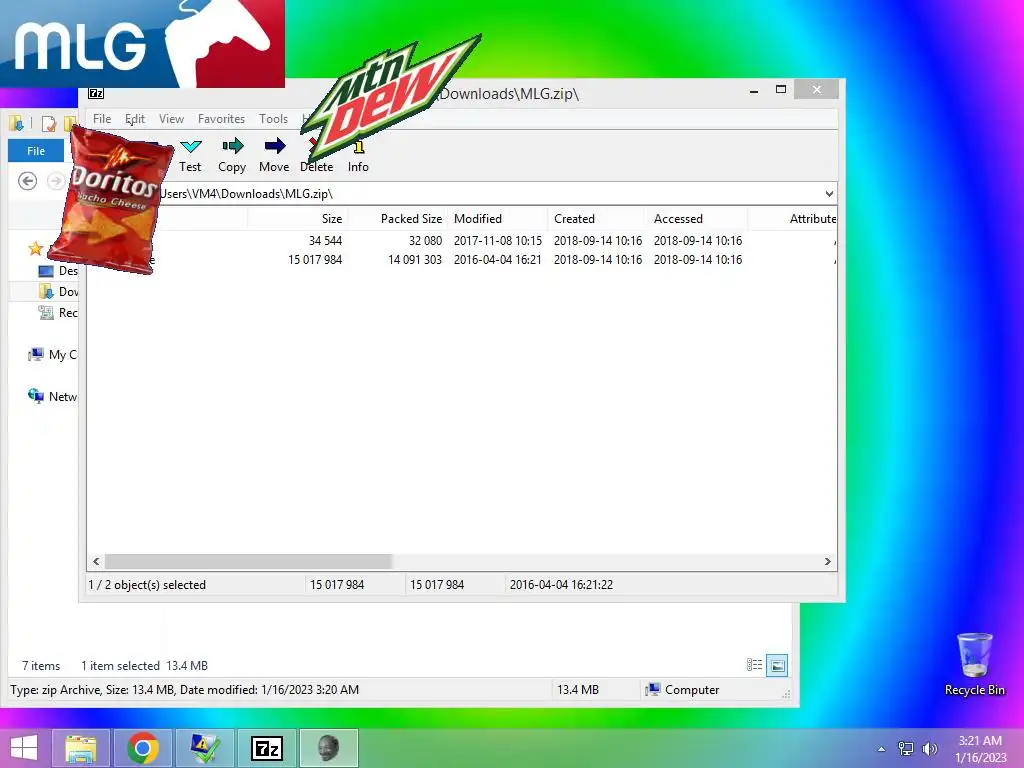The height and width of the screenshot is (768, 1024).
Task: Open the 7-Zip File menu
Action: (x=102, y=119)
